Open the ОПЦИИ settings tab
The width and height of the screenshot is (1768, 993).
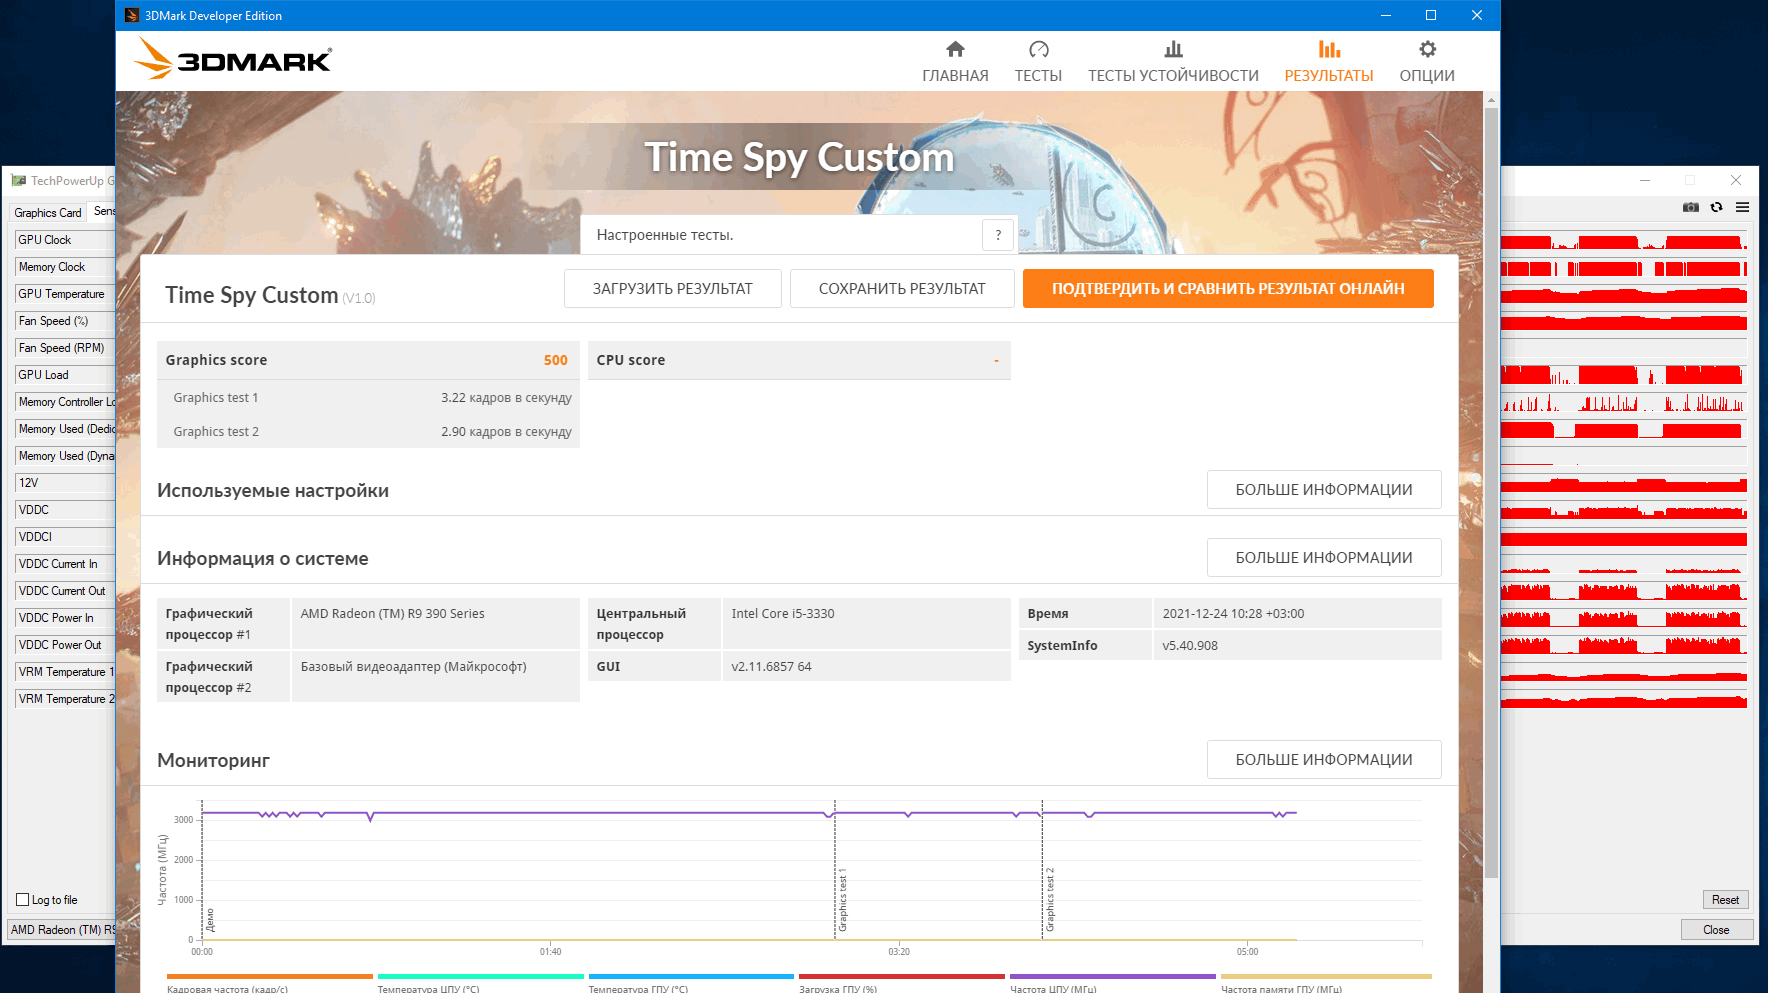click(x=1427, y=62)
